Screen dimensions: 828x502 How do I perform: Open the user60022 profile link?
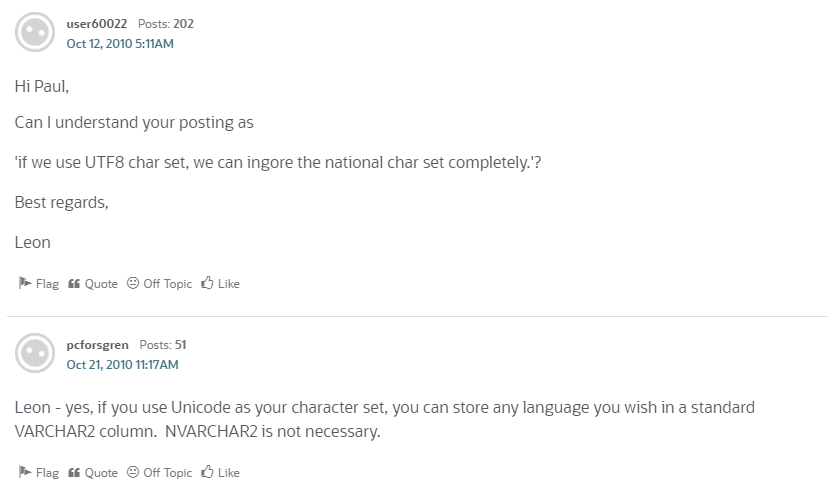tap(97, 24)
